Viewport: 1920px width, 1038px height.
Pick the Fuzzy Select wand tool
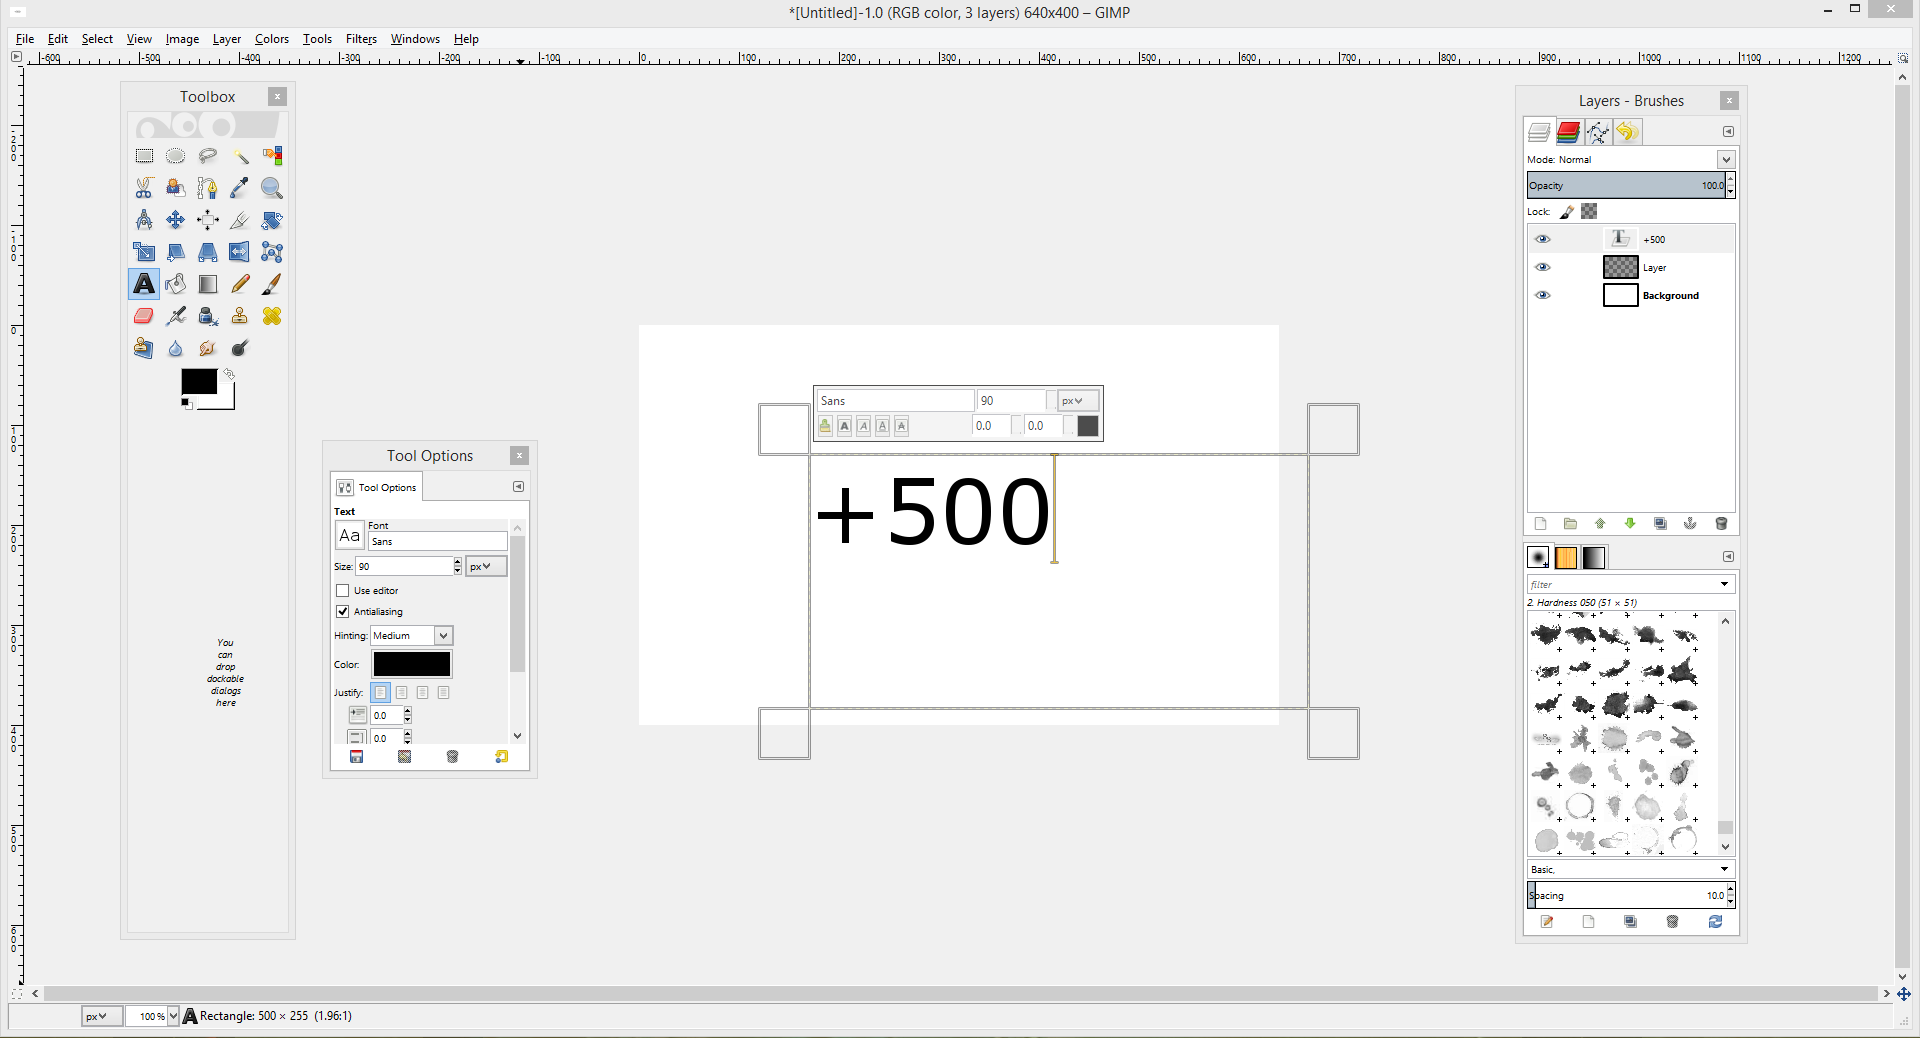[240, 156]
